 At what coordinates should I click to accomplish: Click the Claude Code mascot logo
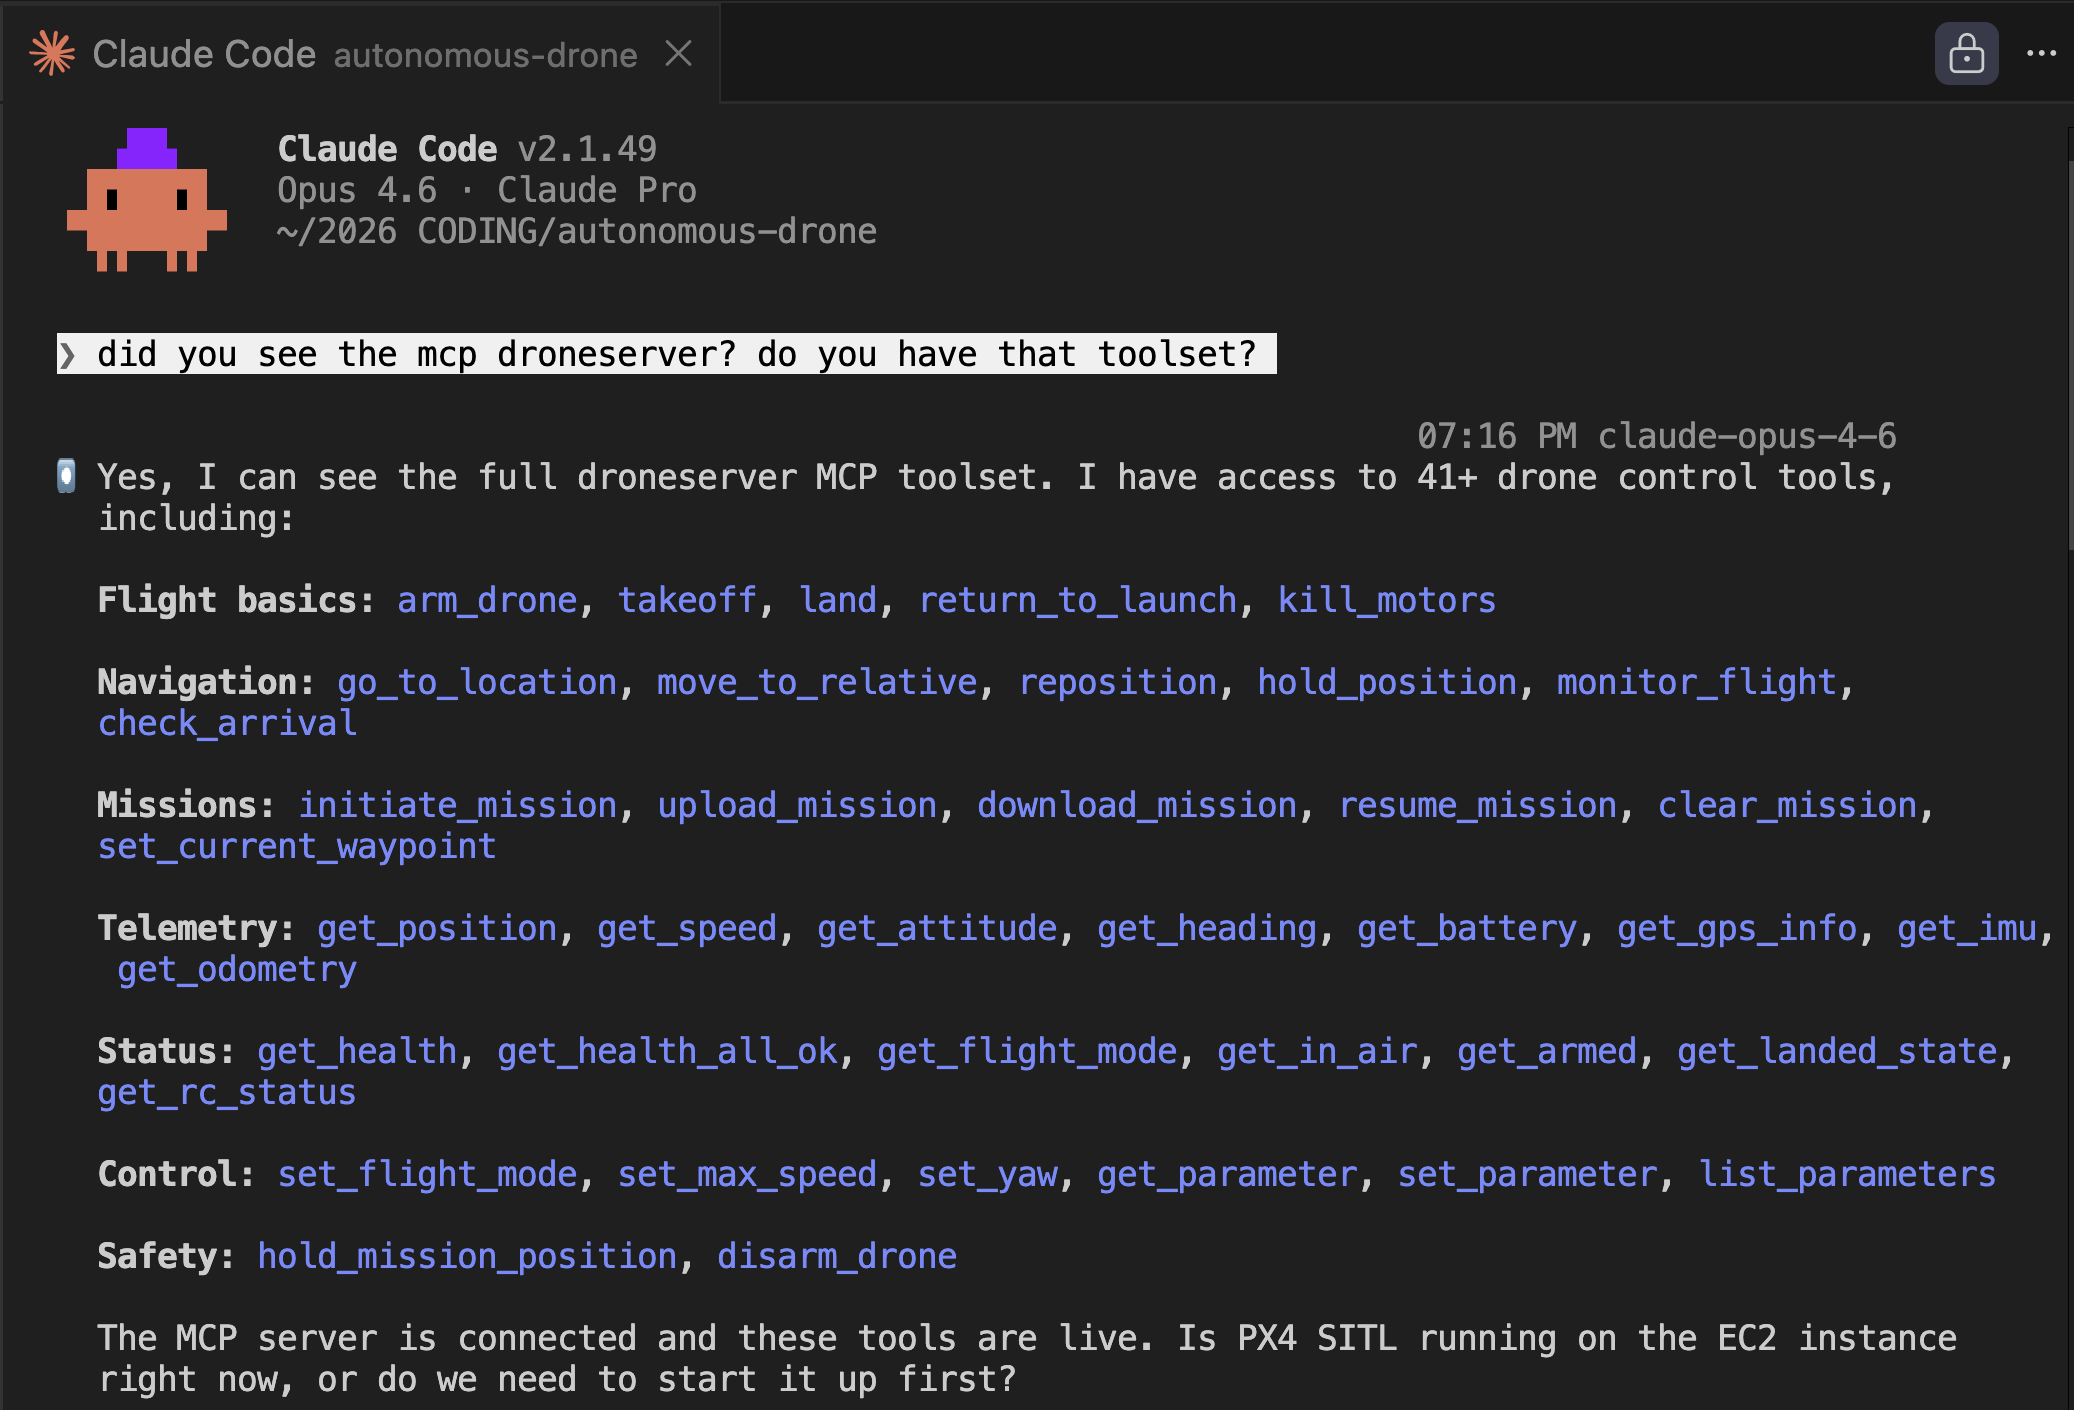coord(146,201)
